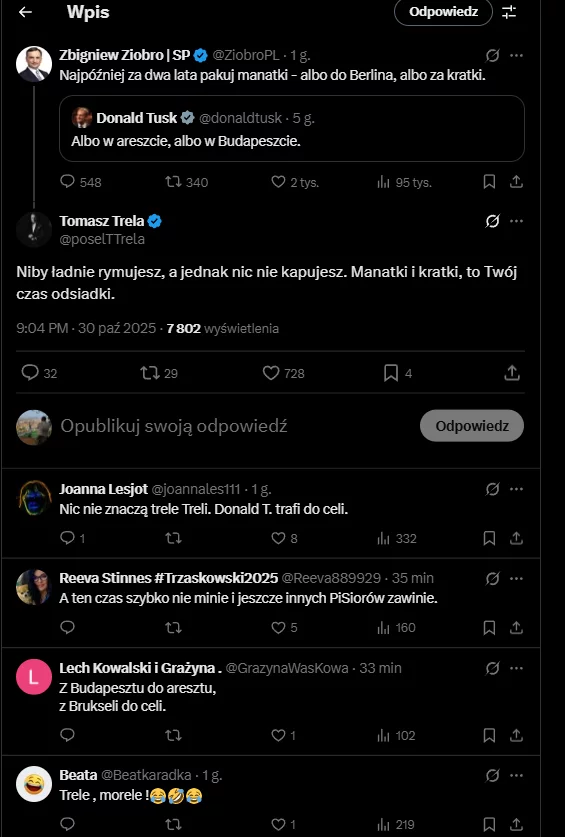The height and width of the screenshot is (837, 565).
Task: Go back with the arrow next to Wpis
Action: pyautogui.click(x=25, y=12)
